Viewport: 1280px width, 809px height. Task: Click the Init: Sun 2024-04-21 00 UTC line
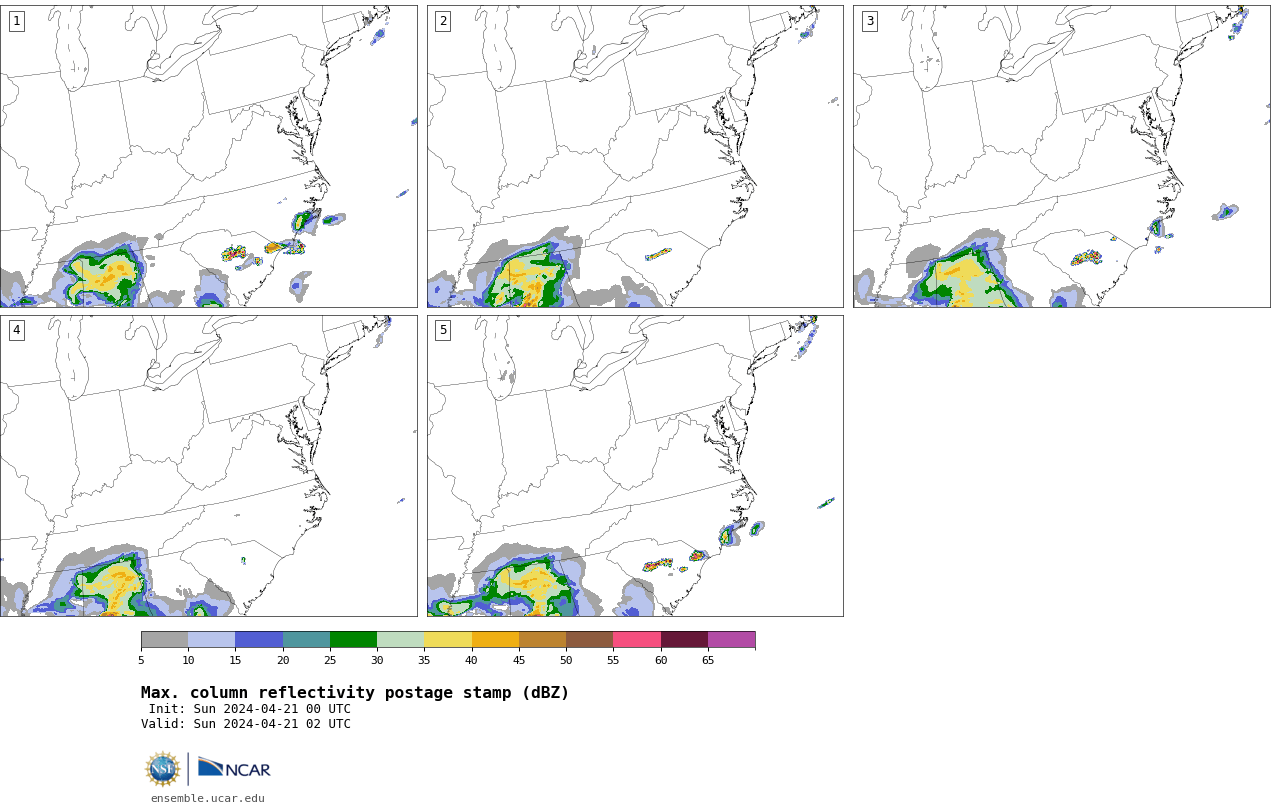249,709
